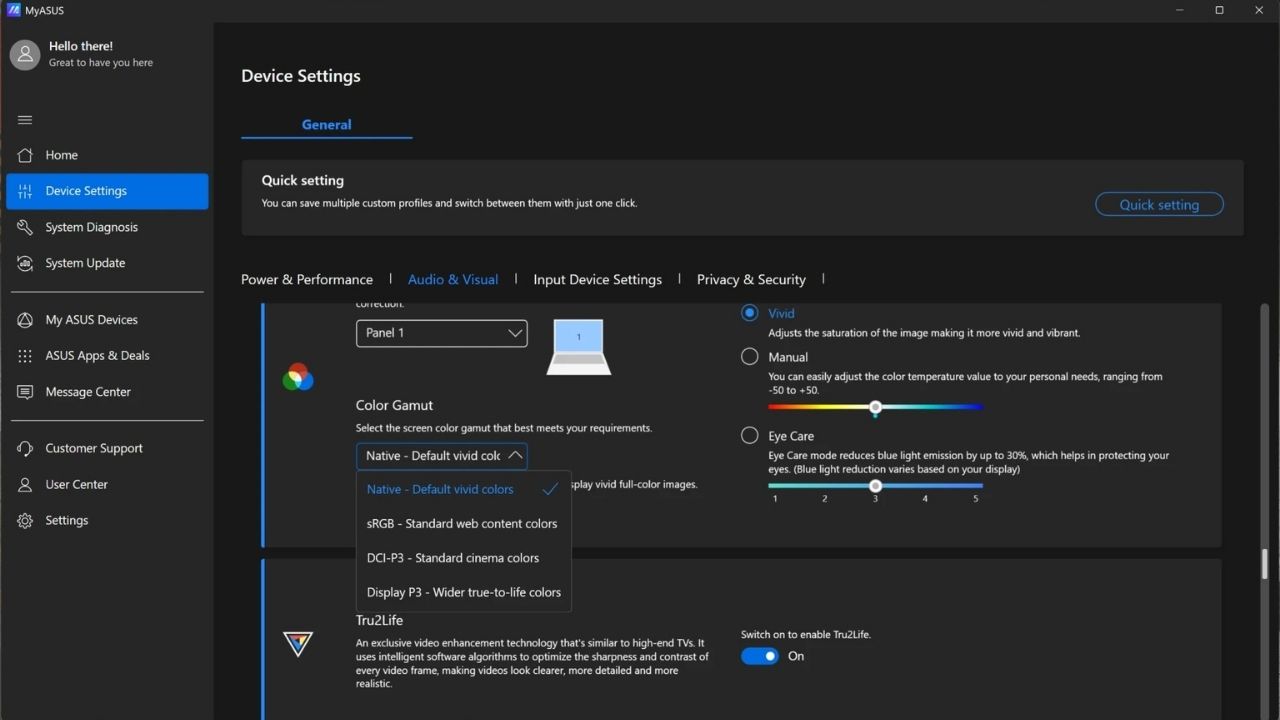Open My ASUS Devices icon
Screen dimensions: 1280x720
26,320
